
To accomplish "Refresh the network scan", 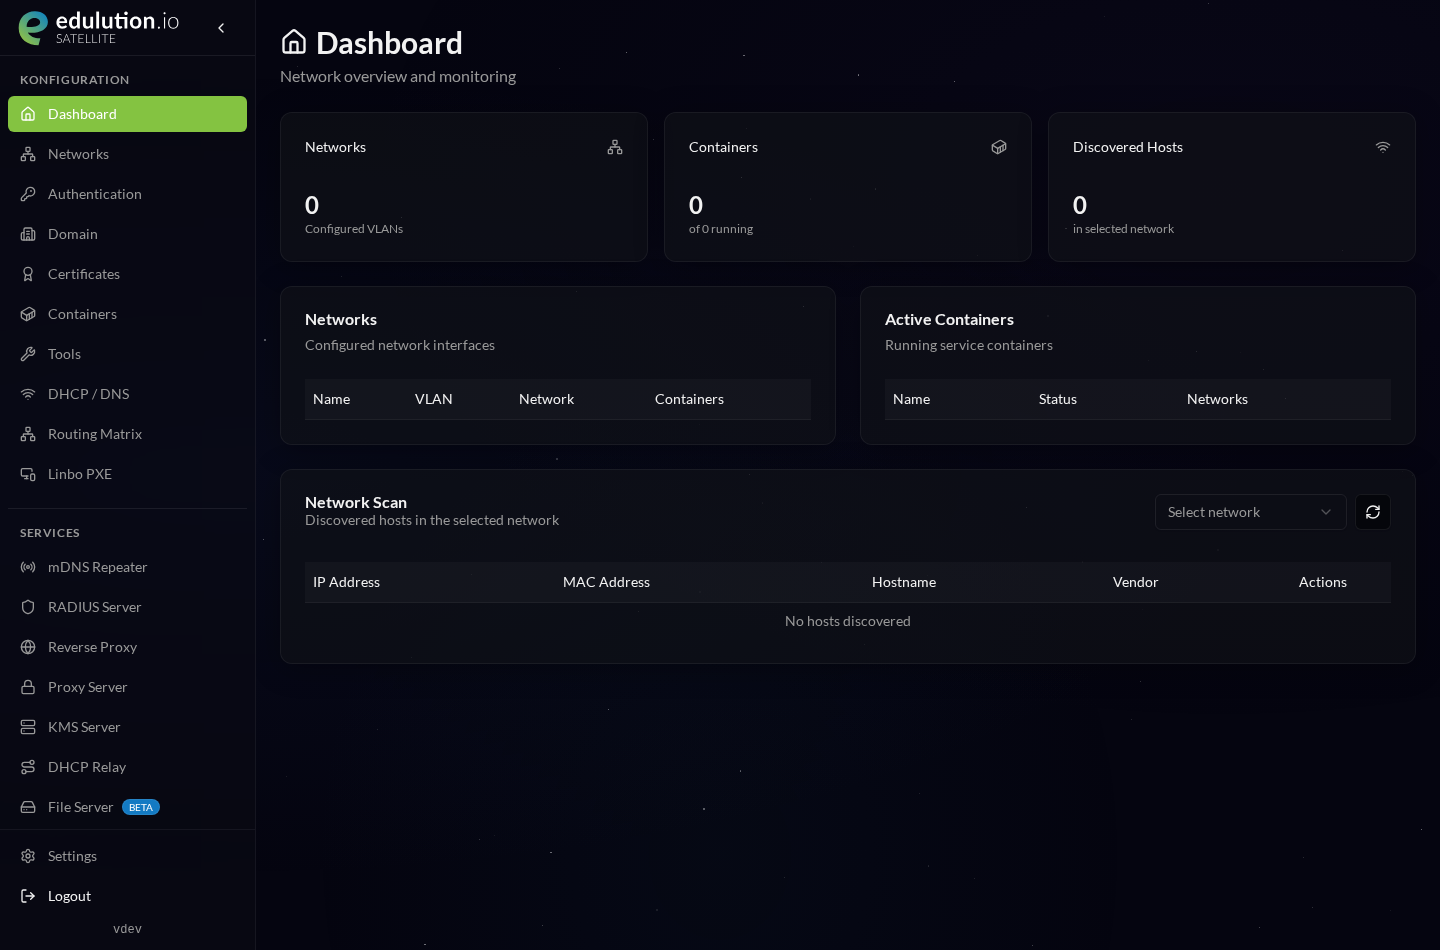I will [1373, 512].
